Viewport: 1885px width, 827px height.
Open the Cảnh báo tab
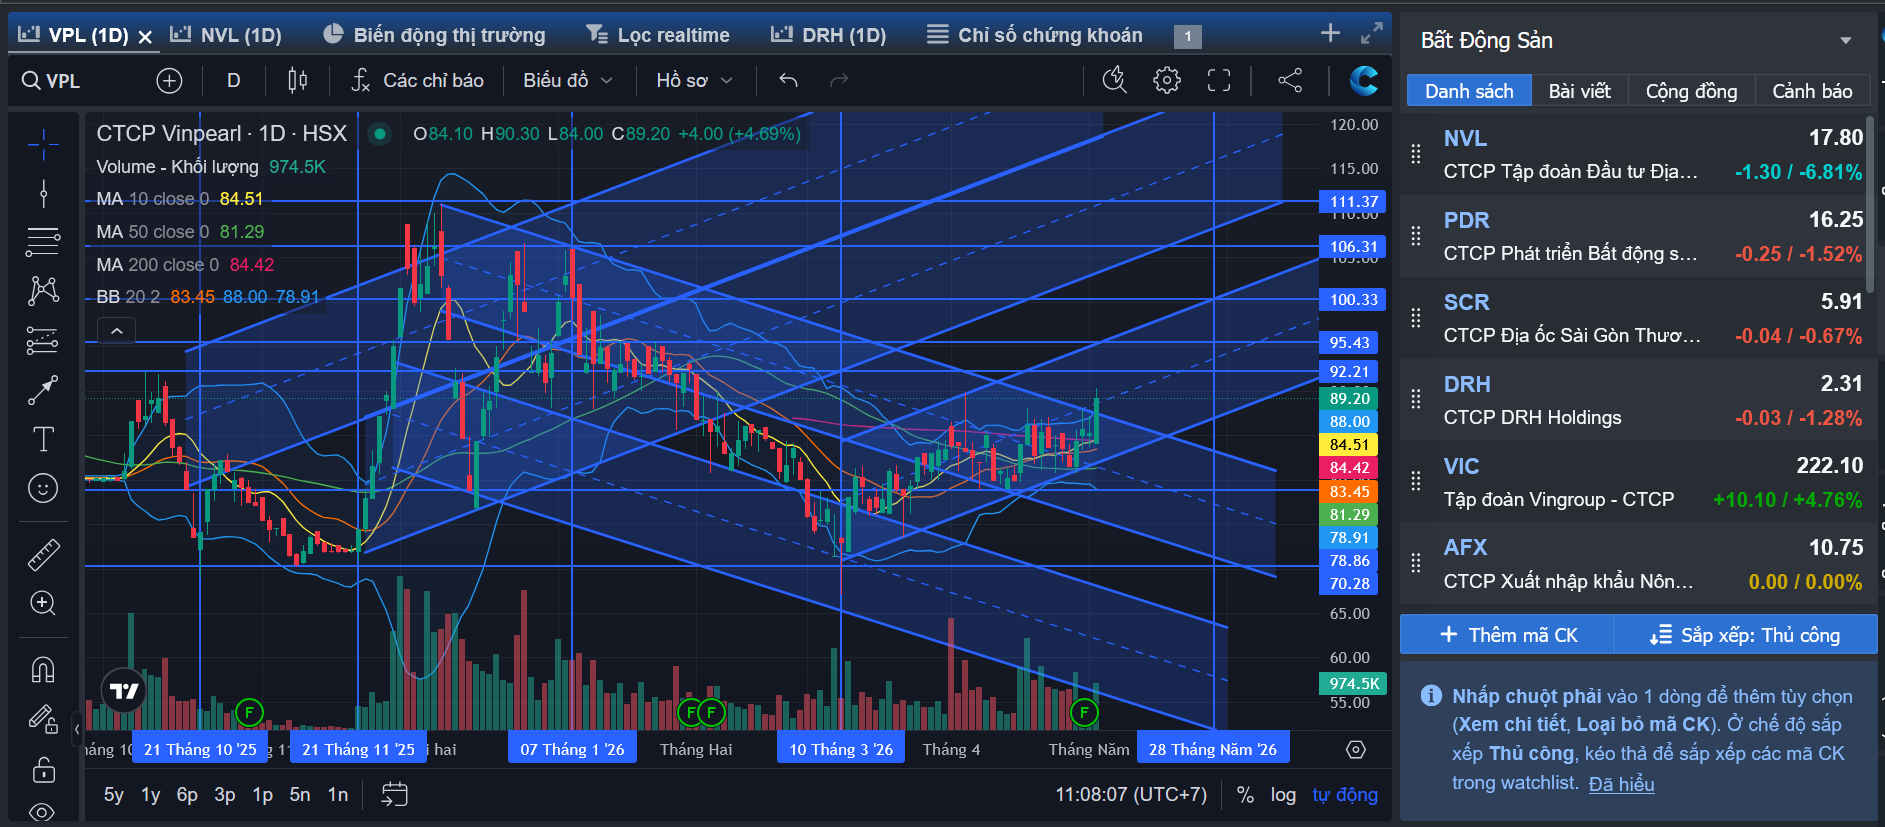pyautogui.click(x=1812, y=91)
